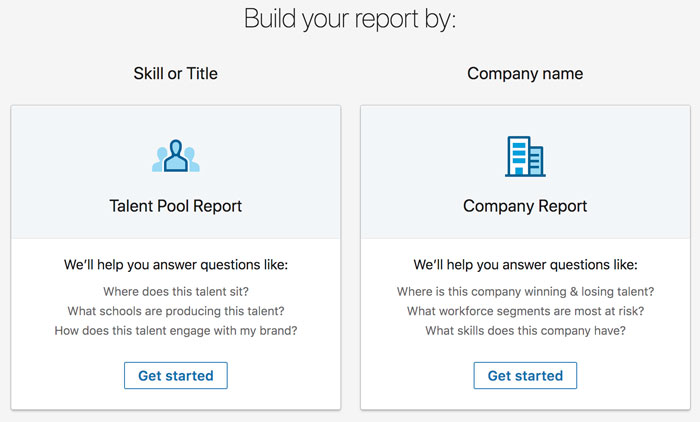
Task: Select the Company Report title
Action: point(525,207)
